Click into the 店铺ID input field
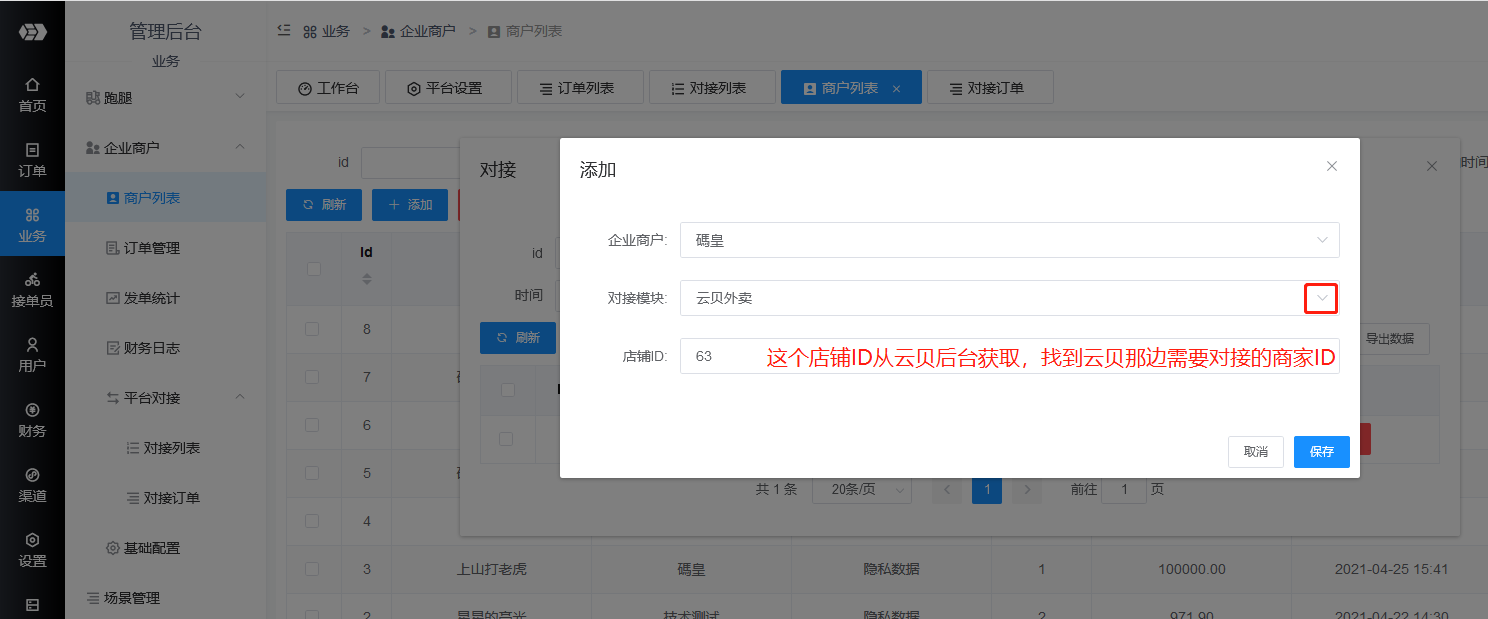The width and height of the screenshot is (1488, 619). 1009,356
